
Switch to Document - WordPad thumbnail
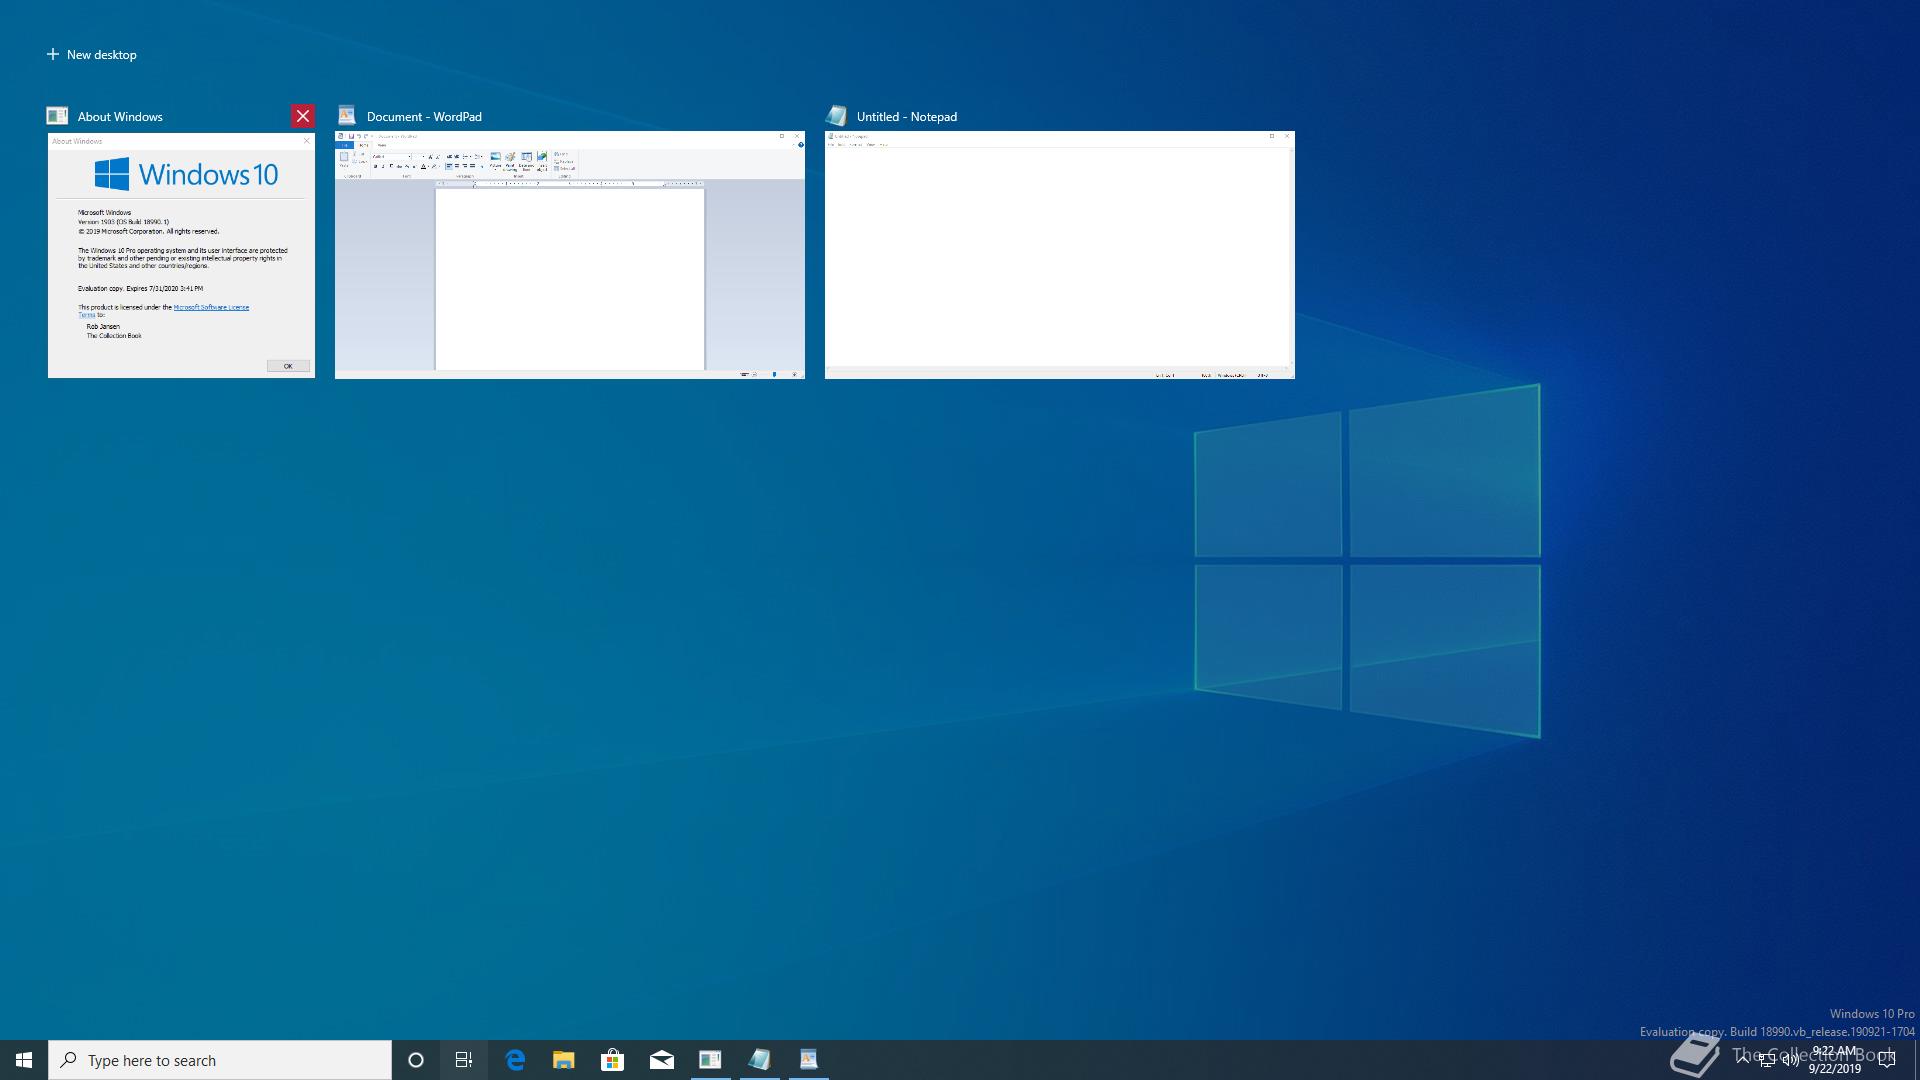coord(569,255)
